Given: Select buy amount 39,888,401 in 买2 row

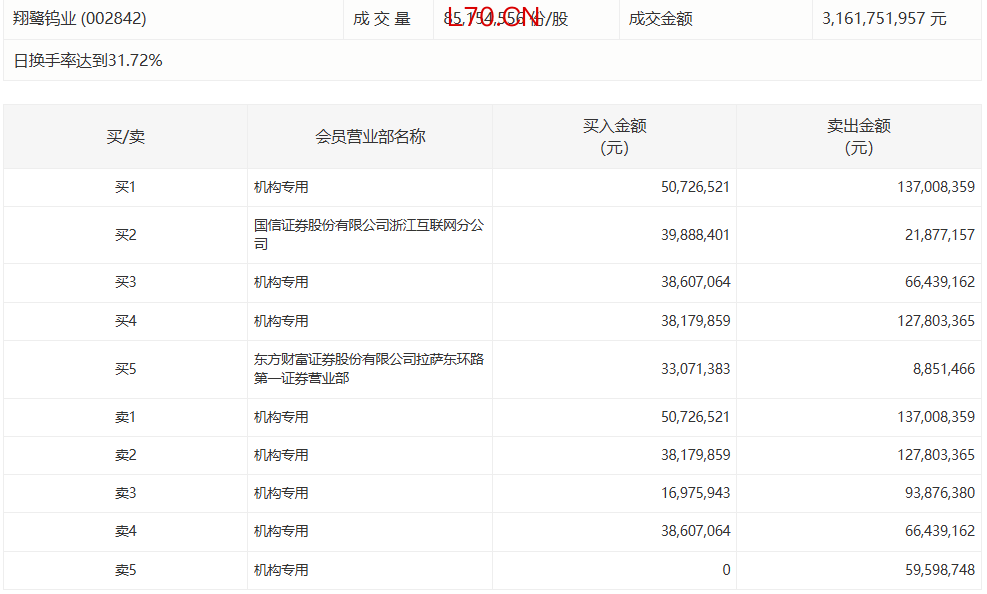Looking at the screenshot, I should coord(690,235).
